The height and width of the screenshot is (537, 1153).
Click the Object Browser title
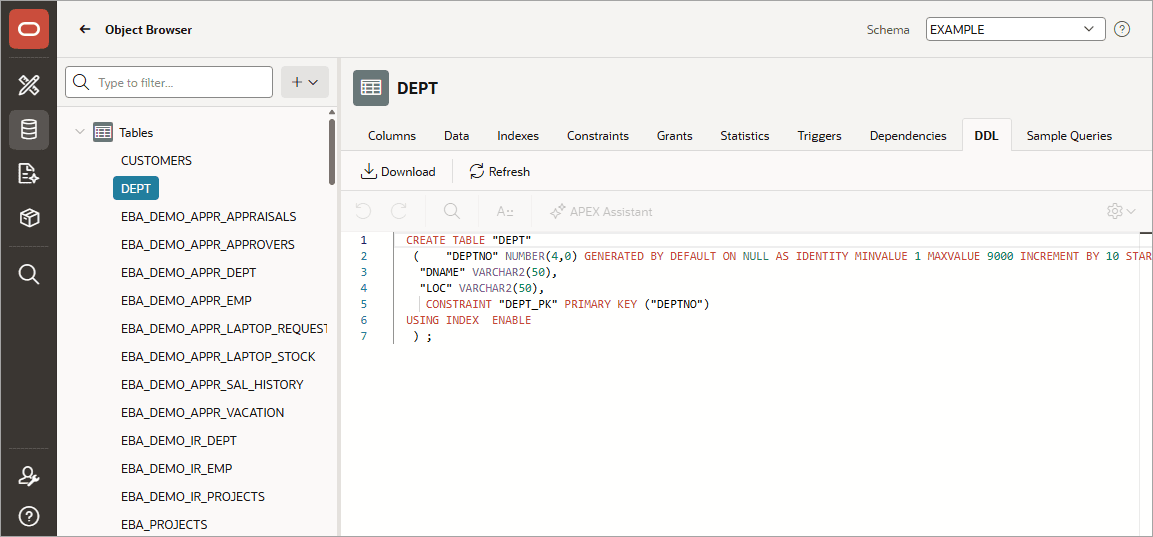(x=149, y=29)
